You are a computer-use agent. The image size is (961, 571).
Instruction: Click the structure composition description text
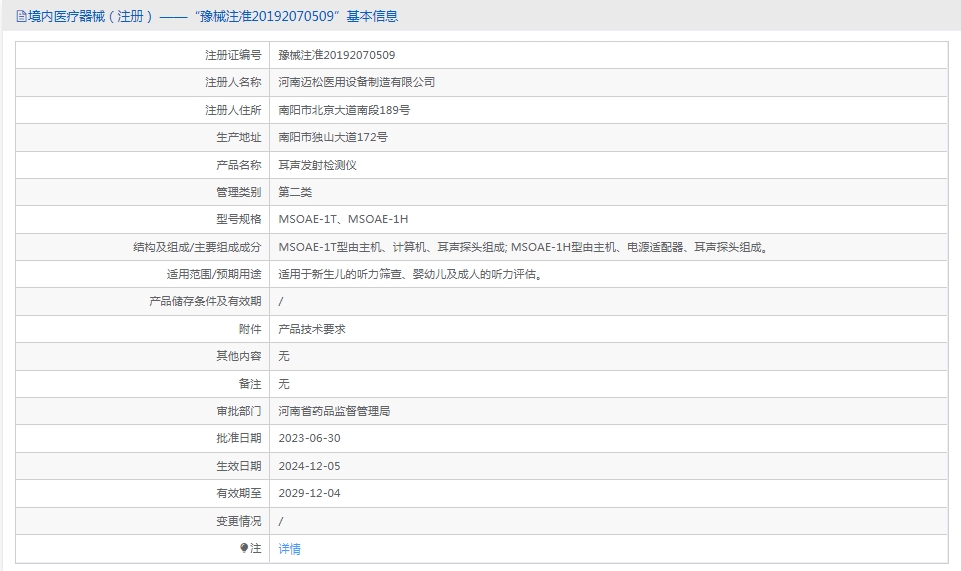(525, 247)
